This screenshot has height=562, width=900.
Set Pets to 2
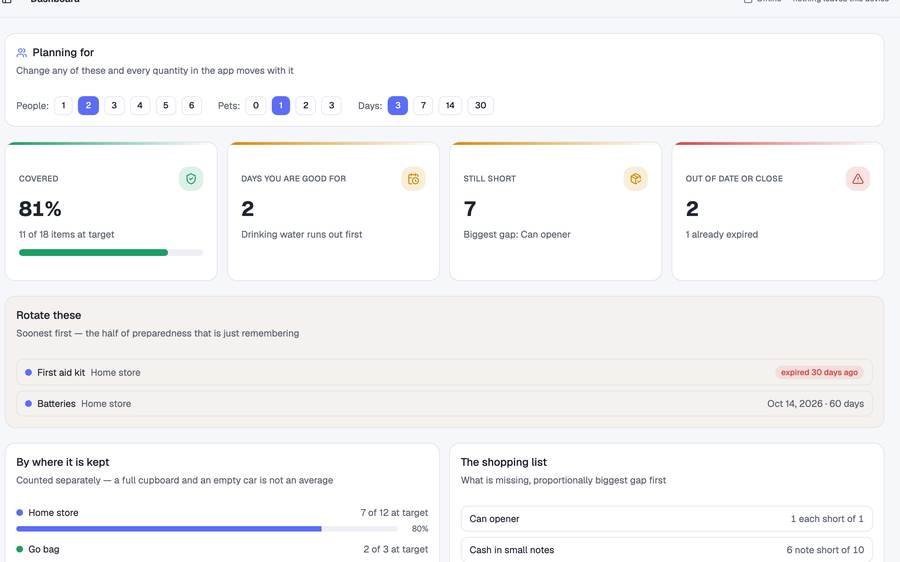(305, 106)
